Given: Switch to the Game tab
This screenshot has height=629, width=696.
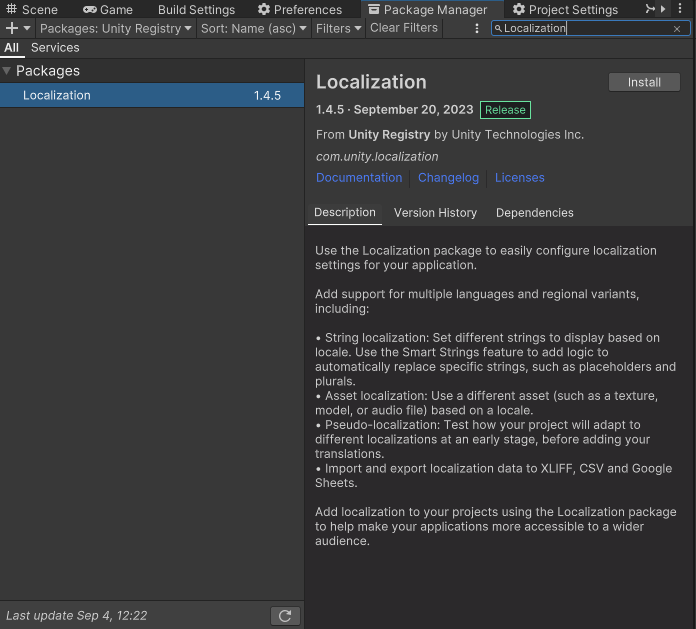Looking at the screenshot, I should pyautogui.click(x=108, y=9).
